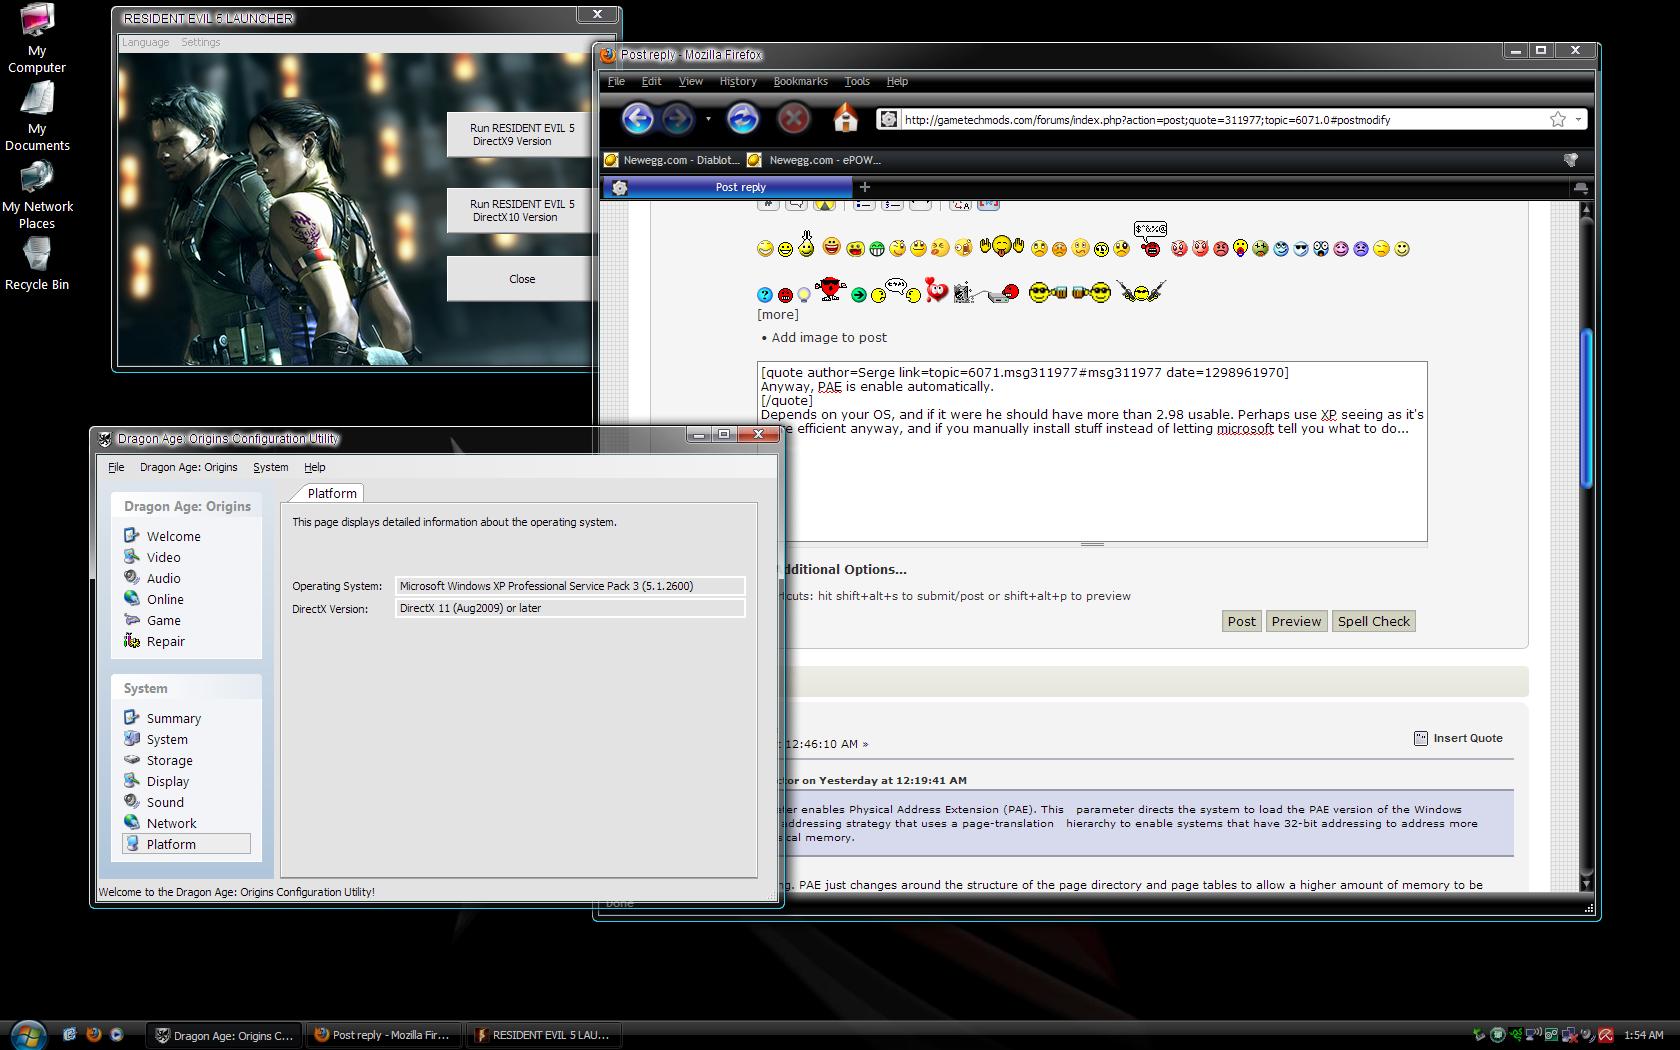Open Windows Start orb
Image resolution: width=1680 pixels, height=1050 pixels.
click(26, 1034)
